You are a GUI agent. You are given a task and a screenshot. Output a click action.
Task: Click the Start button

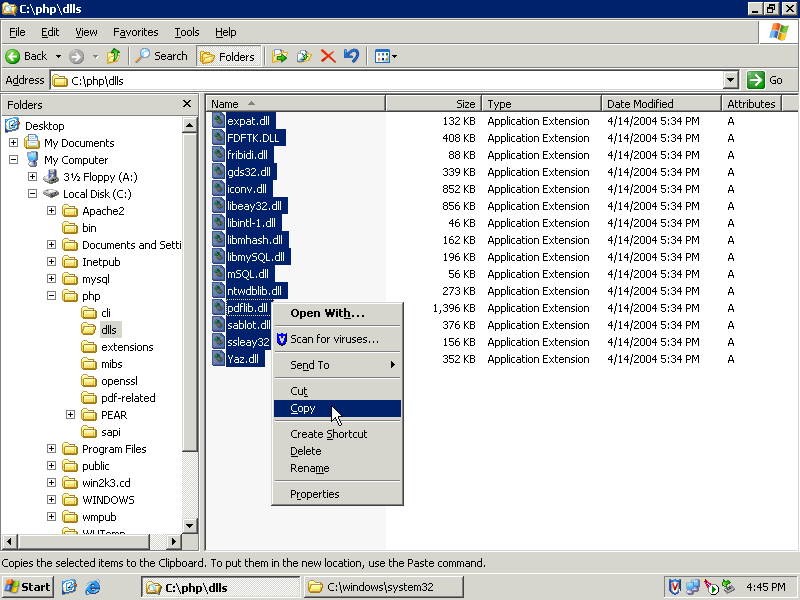28,587
